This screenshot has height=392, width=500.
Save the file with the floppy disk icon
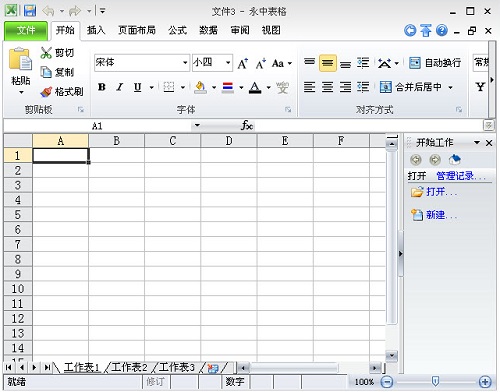(29, 11)
